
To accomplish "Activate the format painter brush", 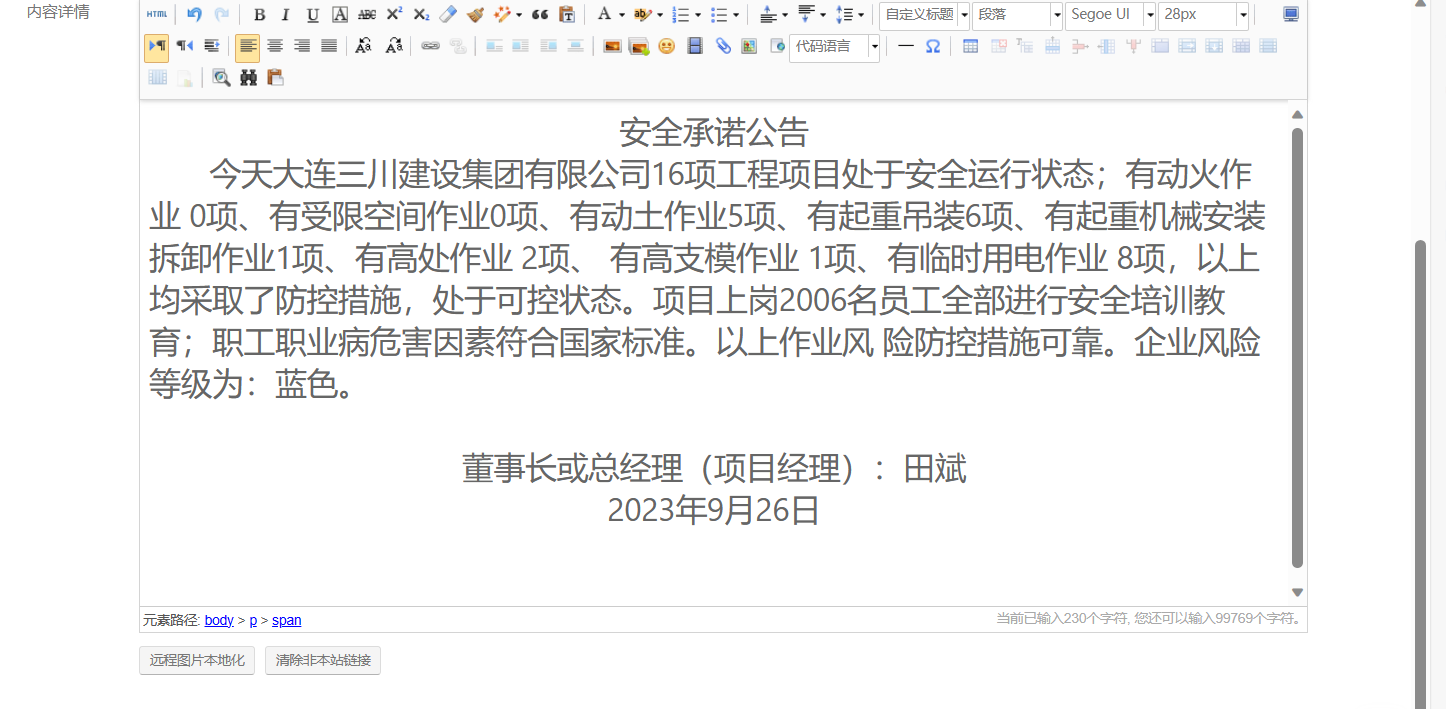I will pos(475,15).
